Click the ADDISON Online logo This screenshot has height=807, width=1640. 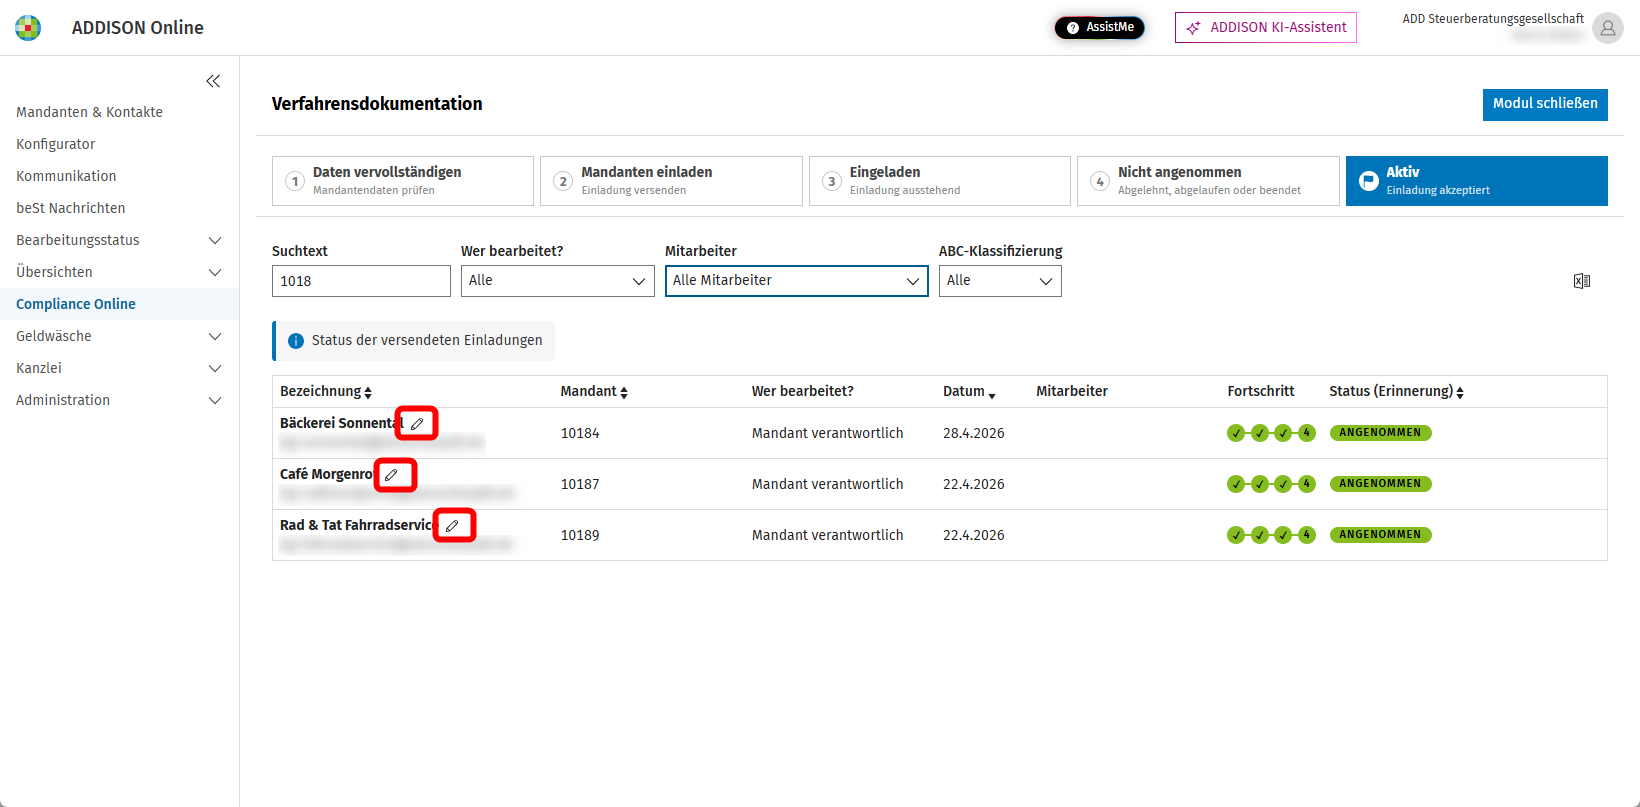coord(28,28)
